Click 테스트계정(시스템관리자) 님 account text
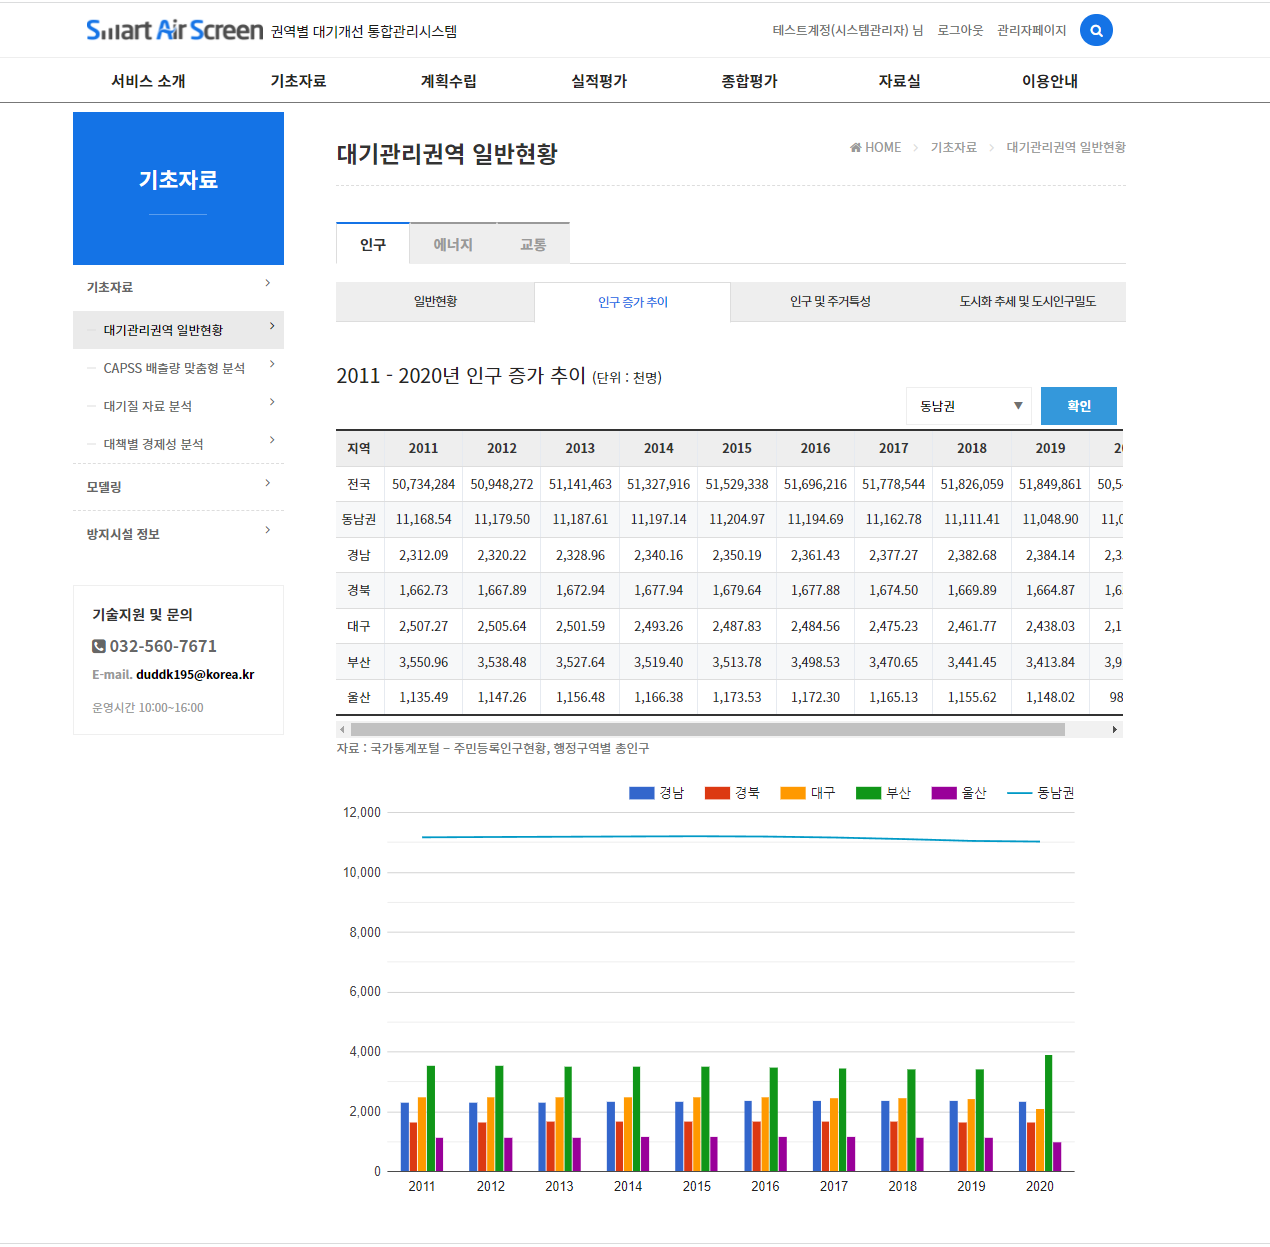Image resolution: width=1270 pixels, height=1247 pixels. (x=848, y=31)
